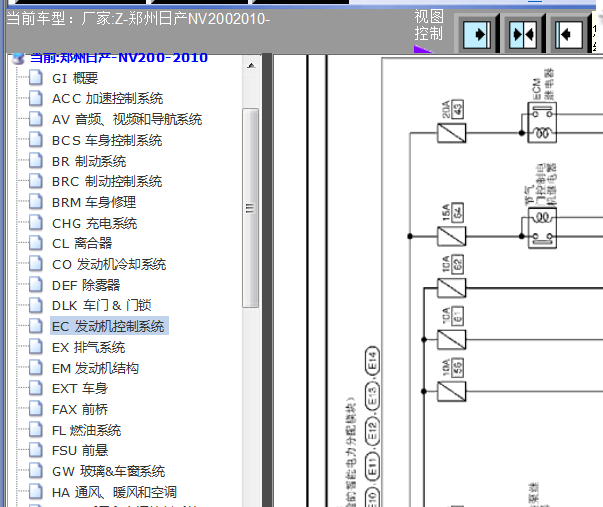Click the page icon beside FL 燃油系统
603x507 pixels.
click(36, 429)
